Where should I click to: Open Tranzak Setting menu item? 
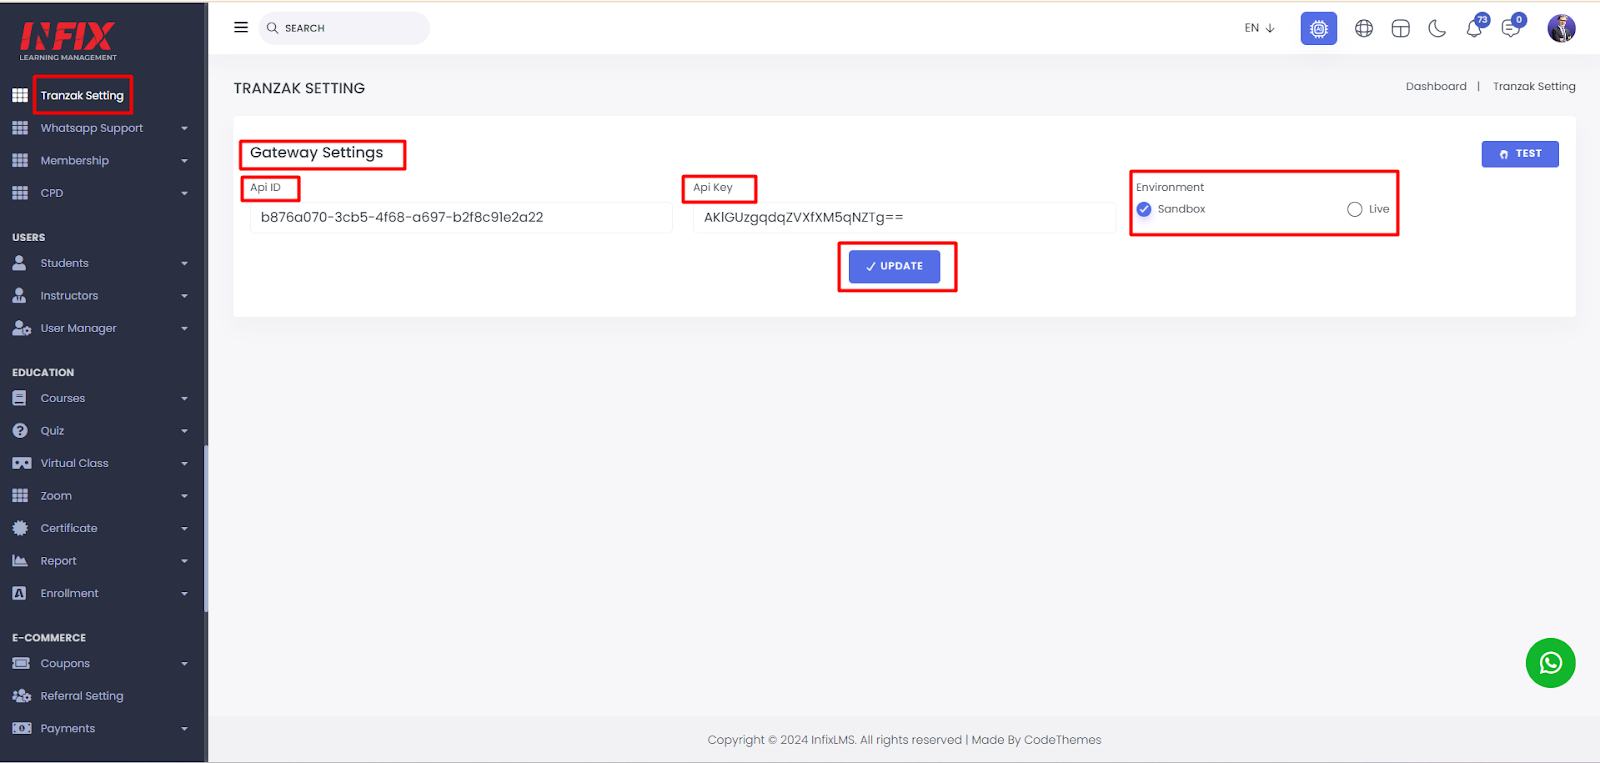click(82, 95)
